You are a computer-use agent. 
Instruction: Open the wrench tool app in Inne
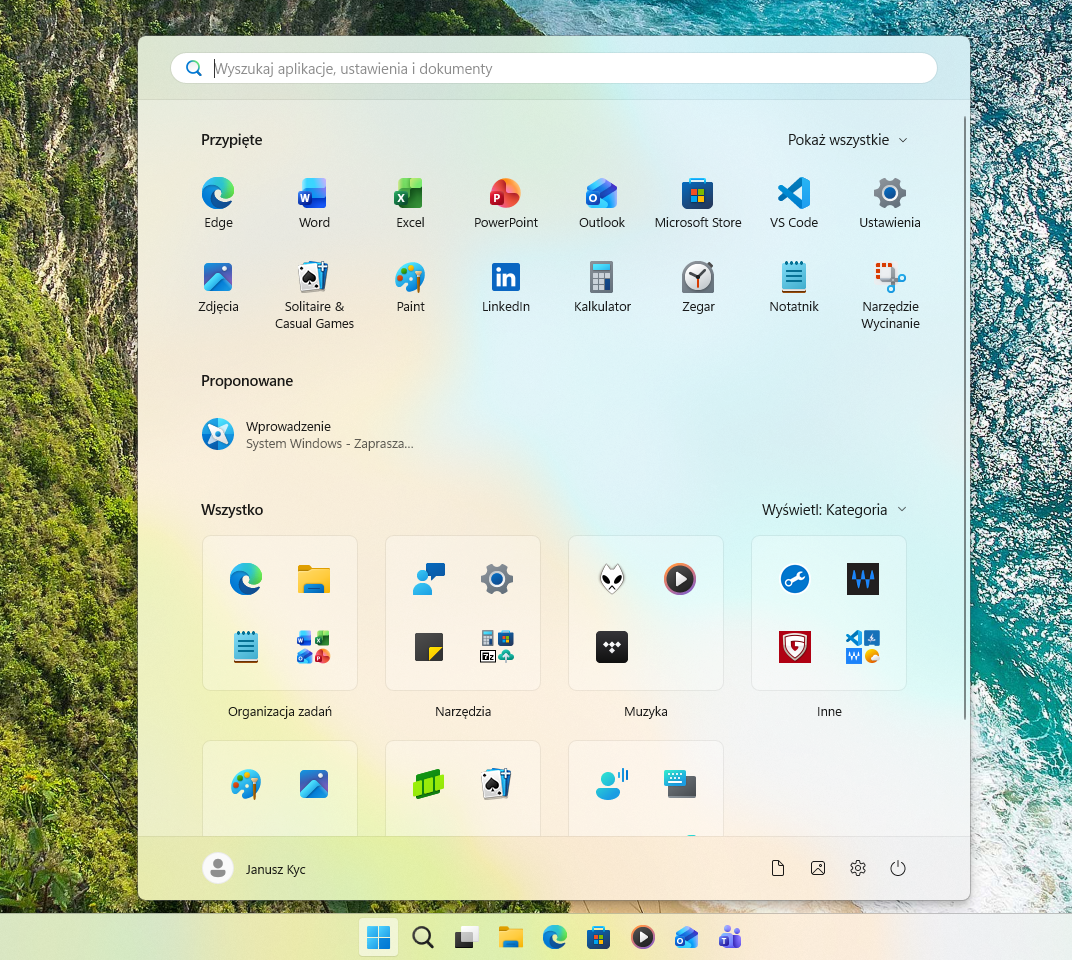coord(794,579)
